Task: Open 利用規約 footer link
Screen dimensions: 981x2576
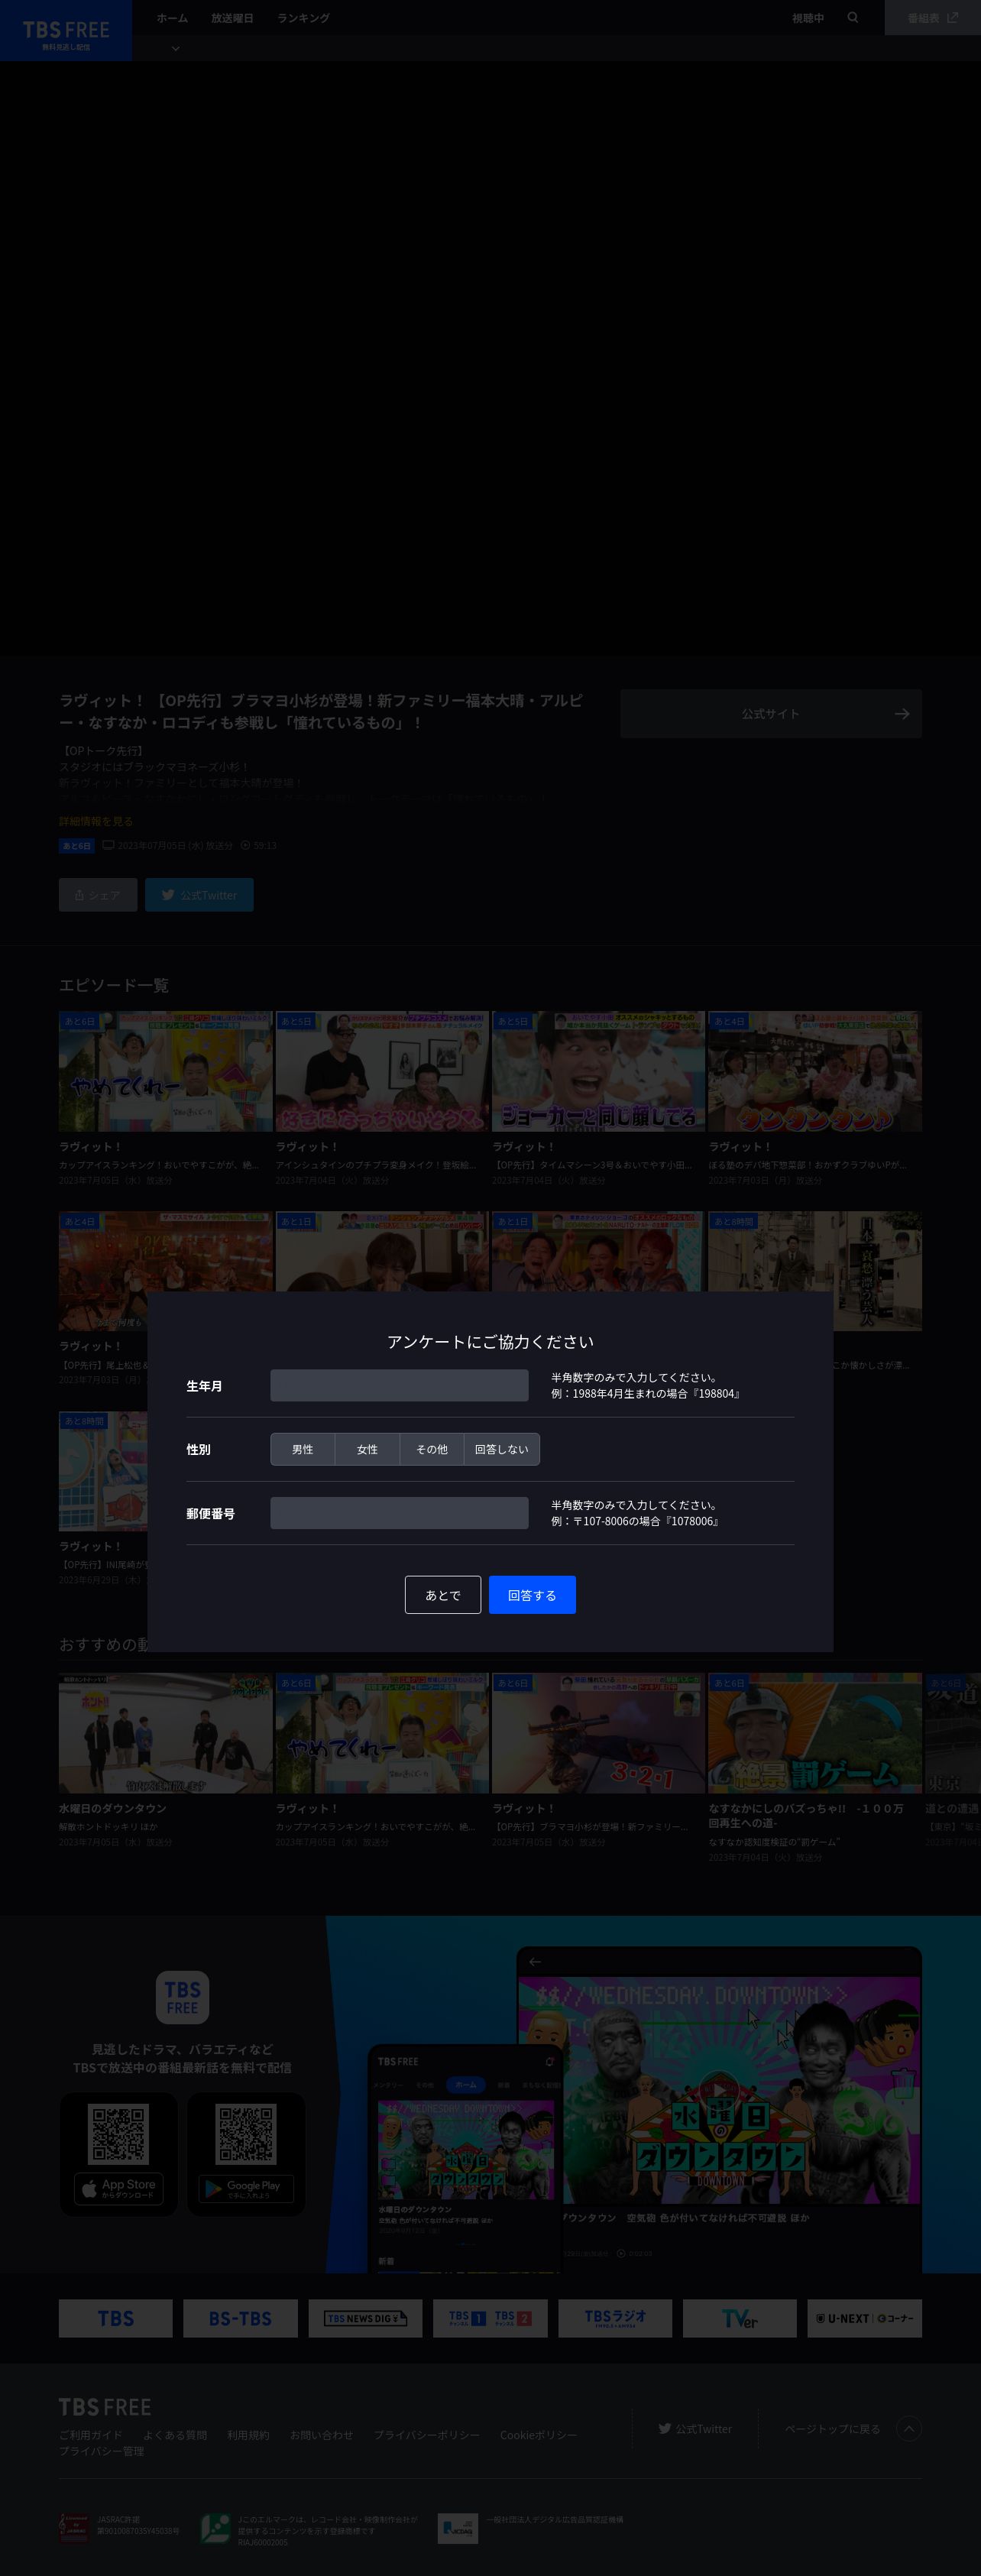Action: pyautogui.click(x=248, y=2434)
